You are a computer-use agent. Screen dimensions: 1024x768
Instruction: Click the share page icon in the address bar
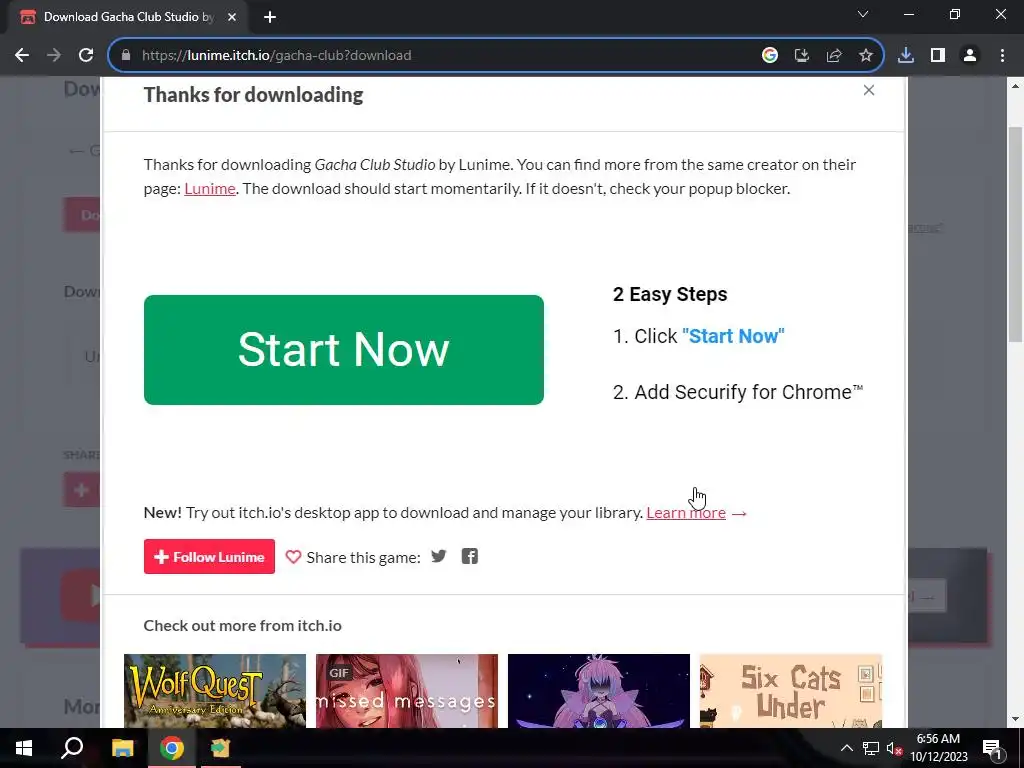pos(834,56)
